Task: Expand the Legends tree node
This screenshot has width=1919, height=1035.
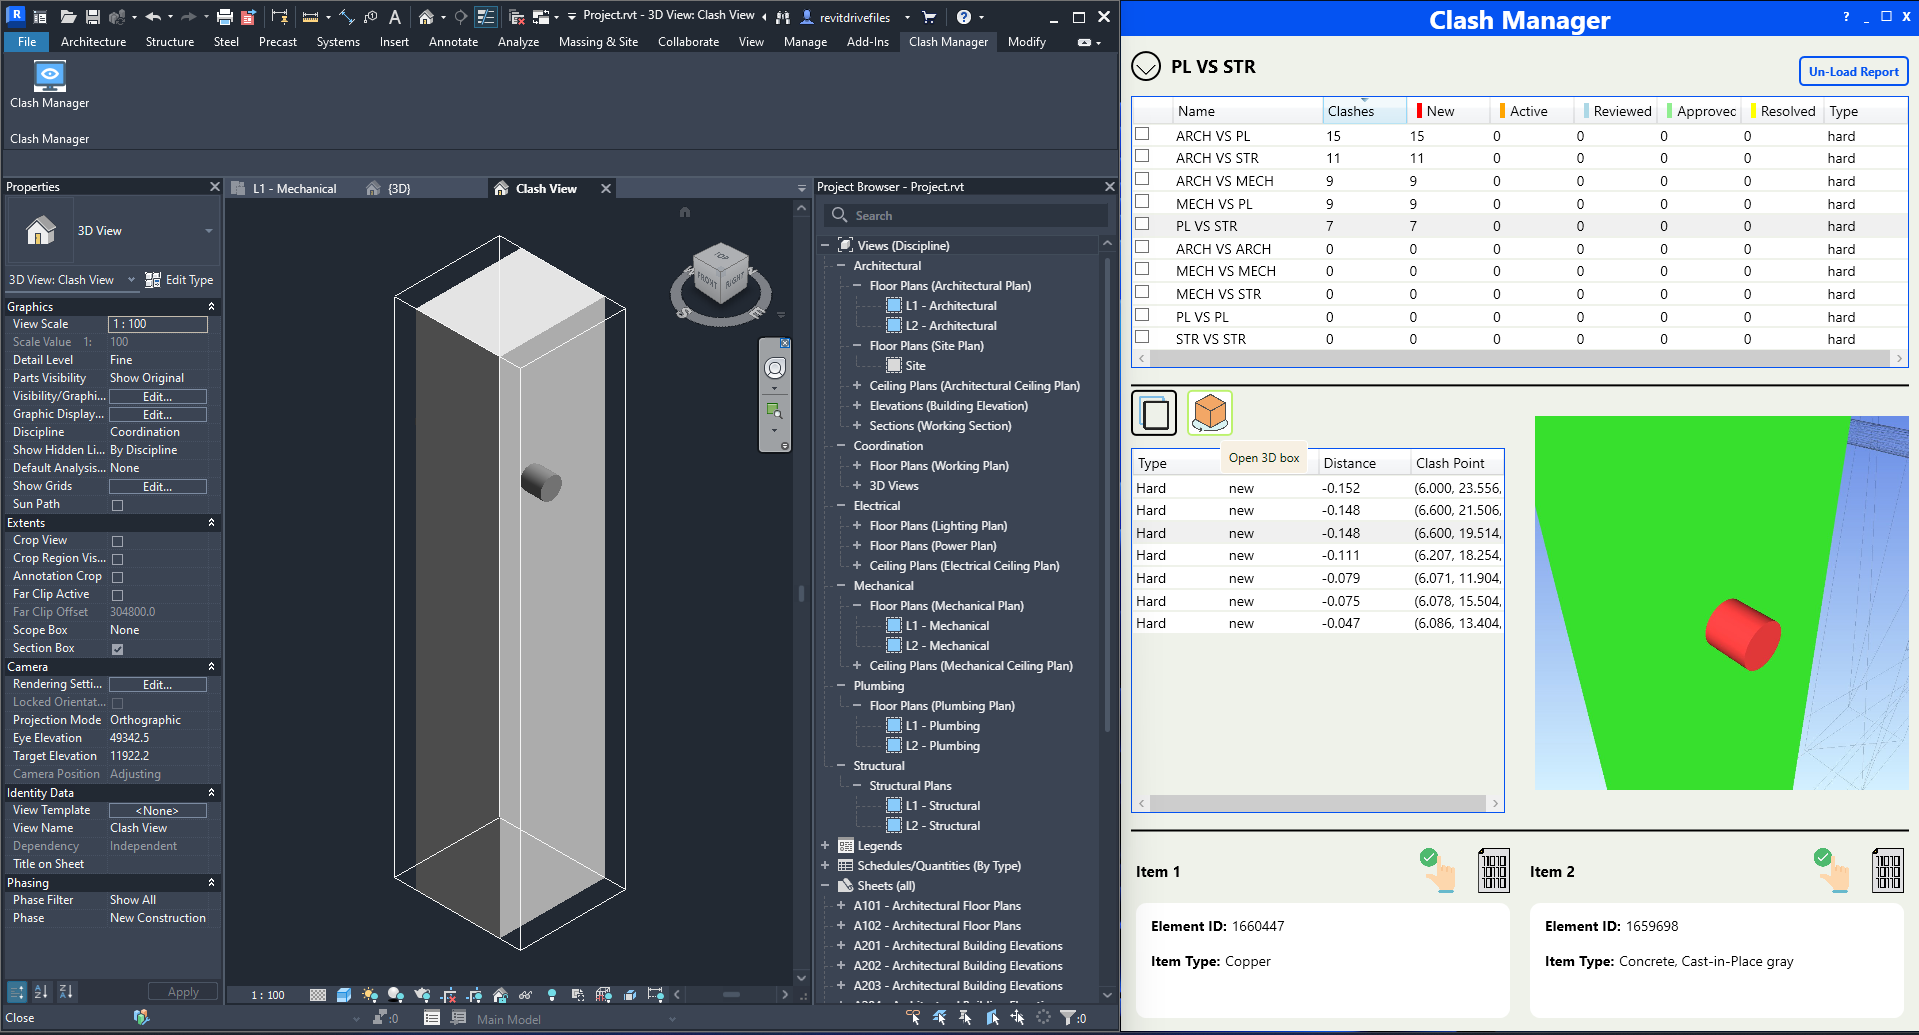Action: coord(825,846)
